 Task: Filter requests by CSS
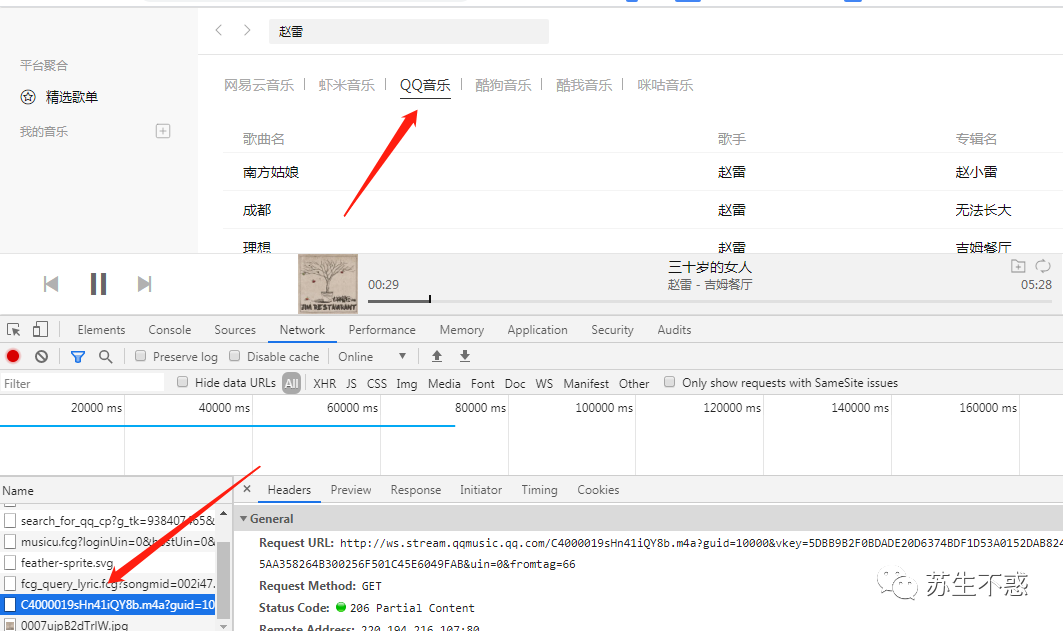coord(377,384)
